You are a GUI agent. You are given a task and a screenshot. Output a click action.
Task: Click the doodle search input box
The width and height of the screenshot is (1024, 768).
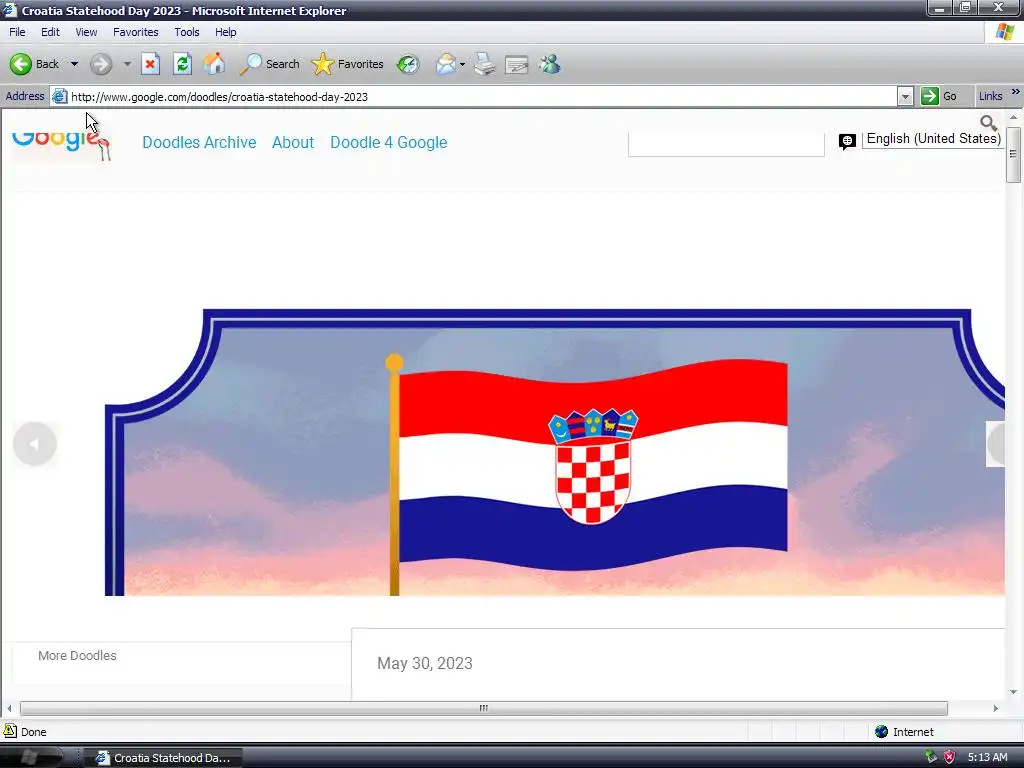pyautogui.click(x=726, y=144)
